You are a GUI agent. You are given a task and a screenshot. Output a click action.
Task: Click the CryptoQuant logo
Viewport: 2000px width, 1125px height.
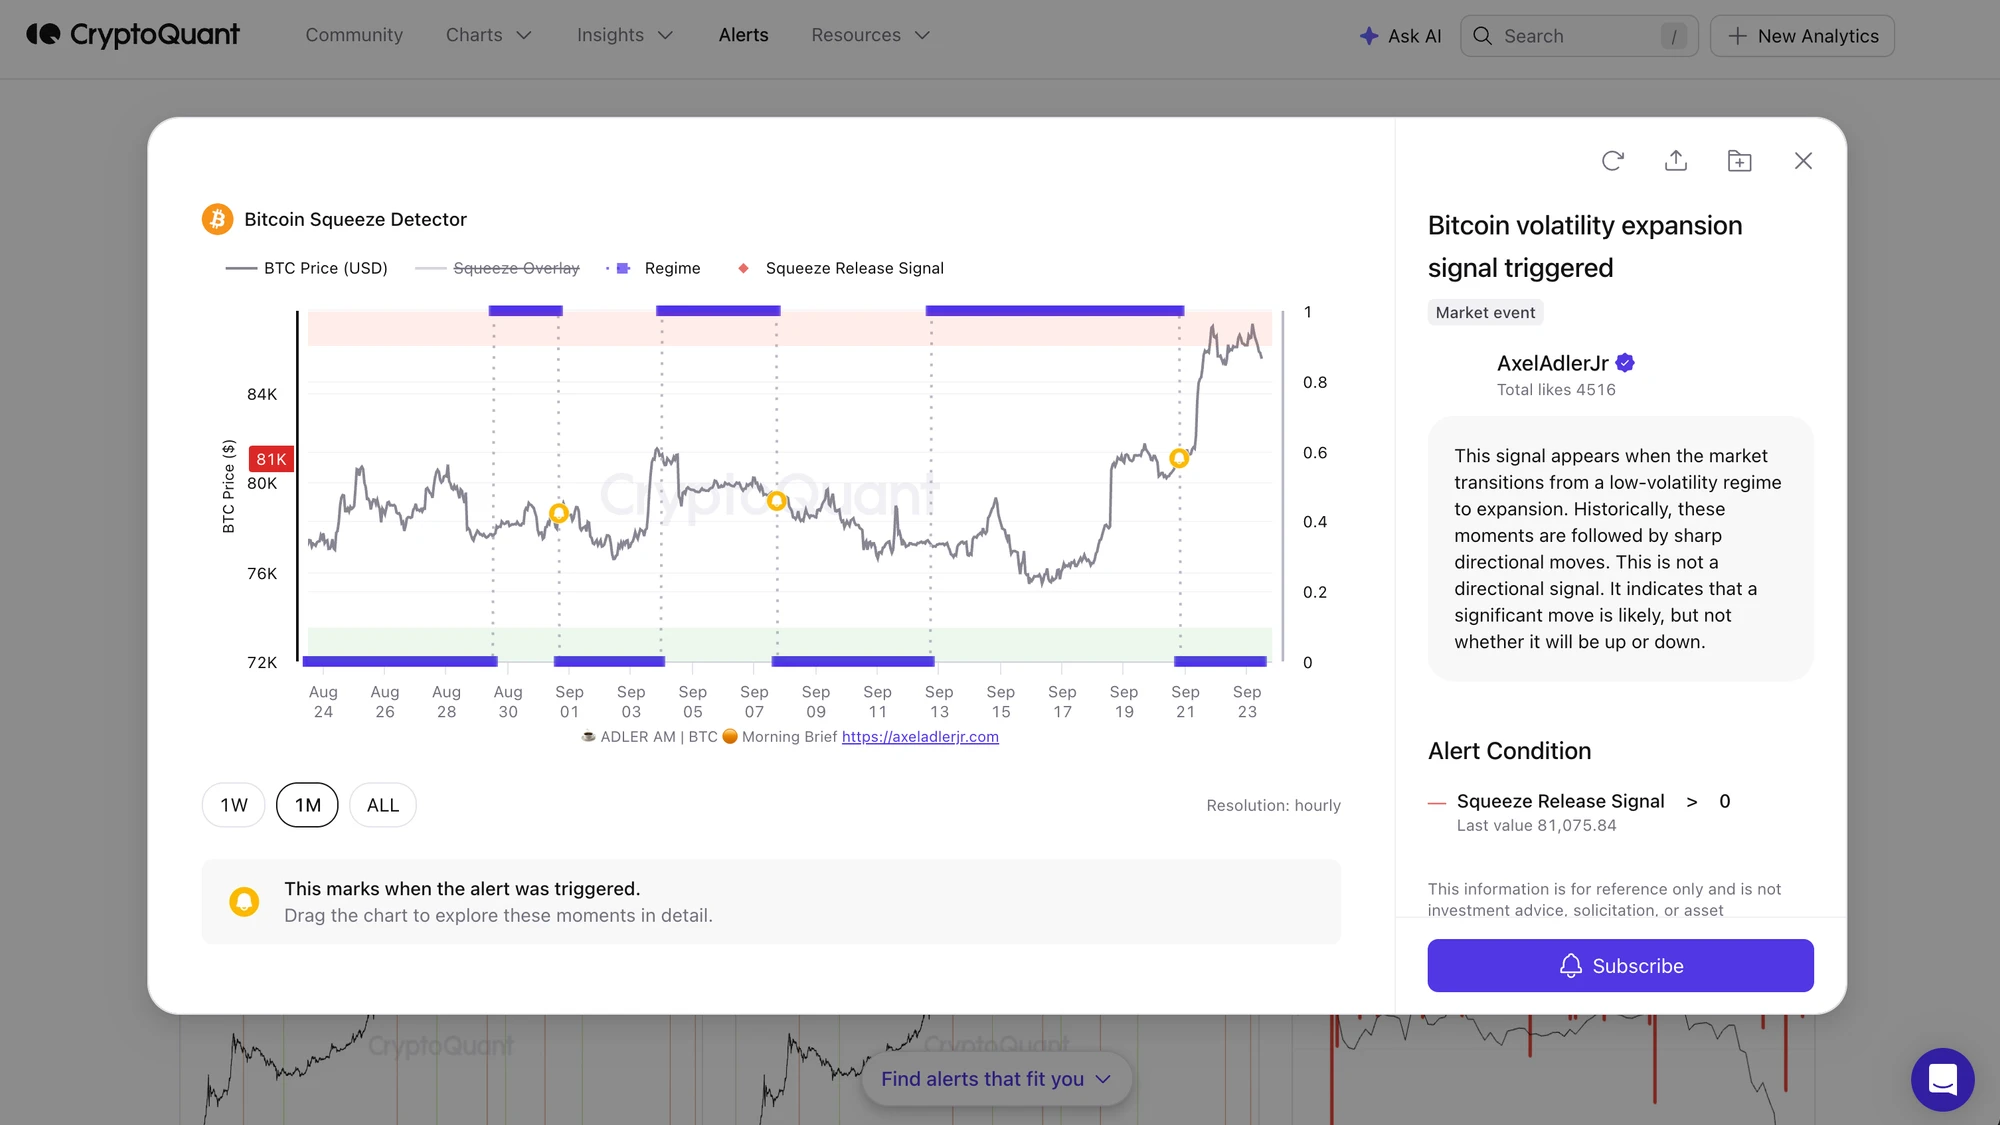133,35
